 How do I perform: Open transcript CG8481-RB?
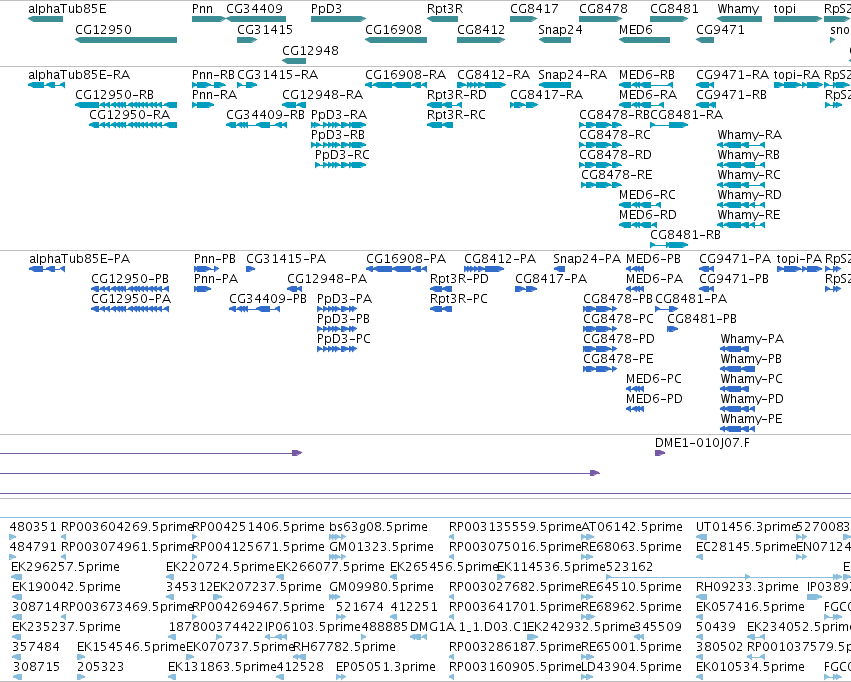(685, 235)
